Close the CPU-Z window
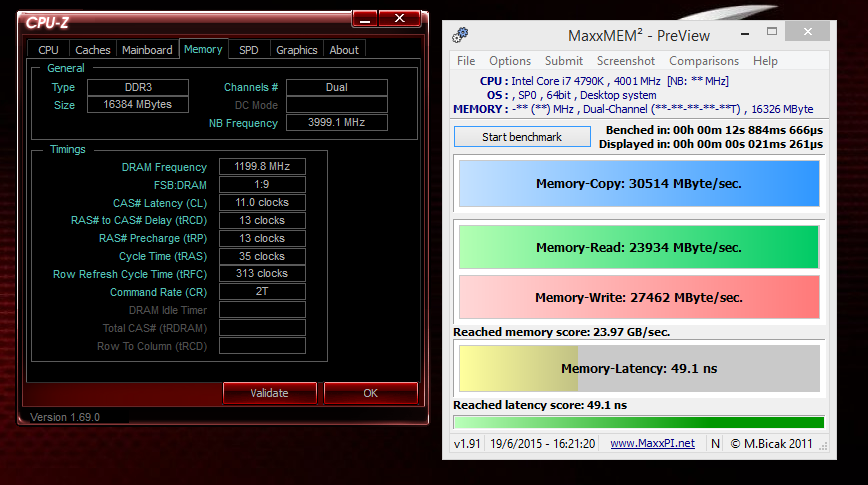This screenshot has height=485, width=868. coord(400,19)
